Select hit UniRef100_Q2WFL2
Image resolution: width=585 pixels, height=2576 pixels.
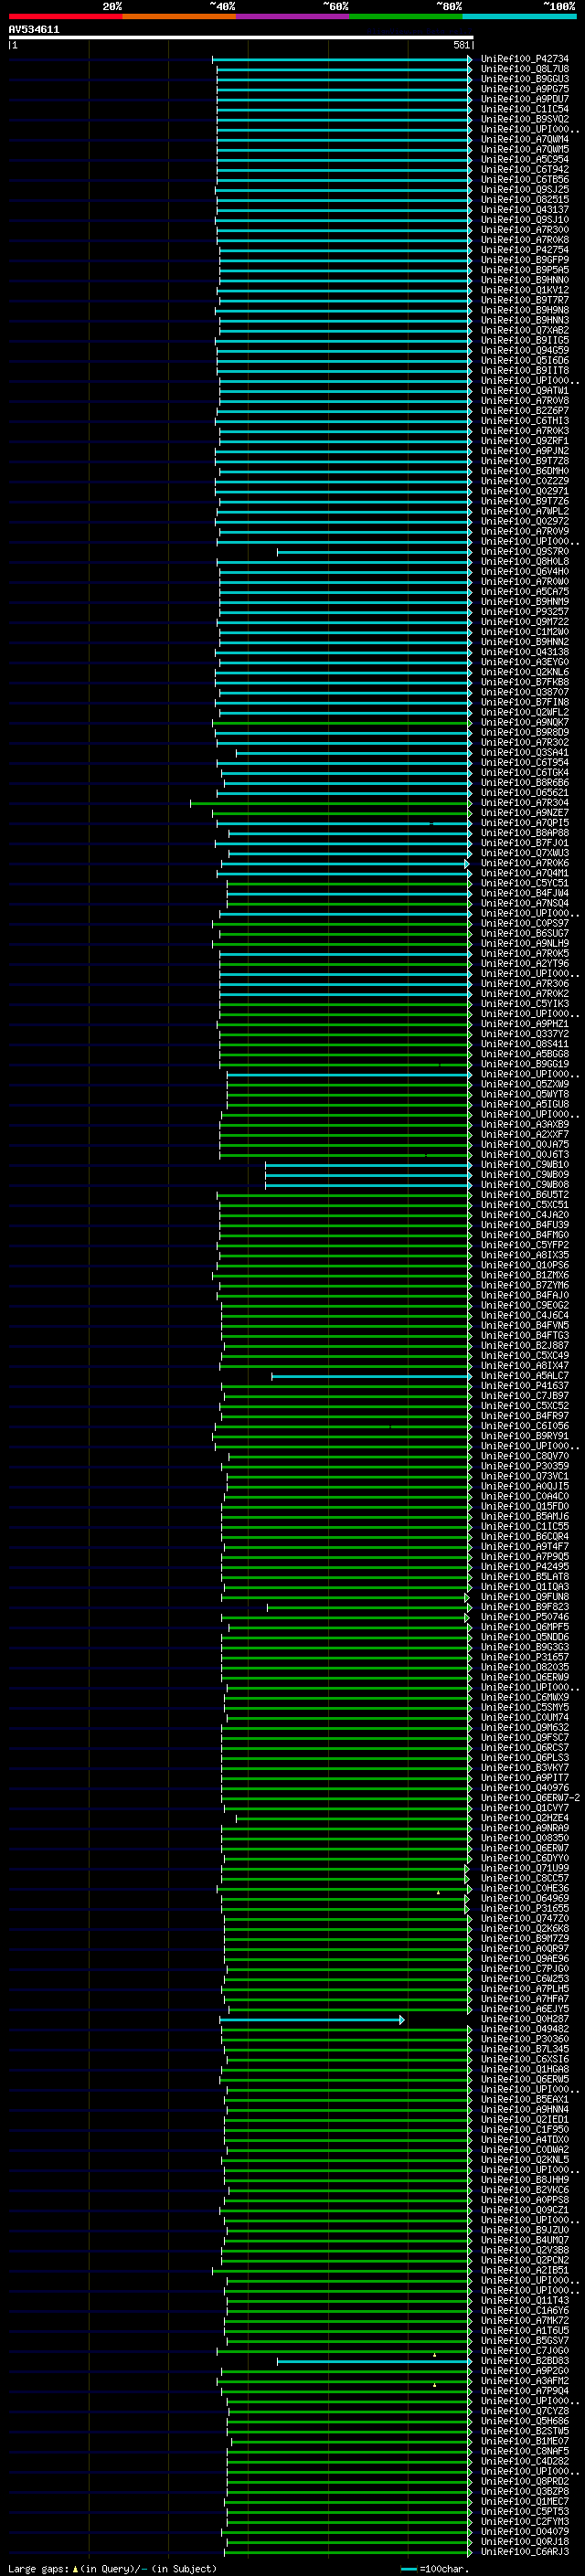(x=524, y=712)
